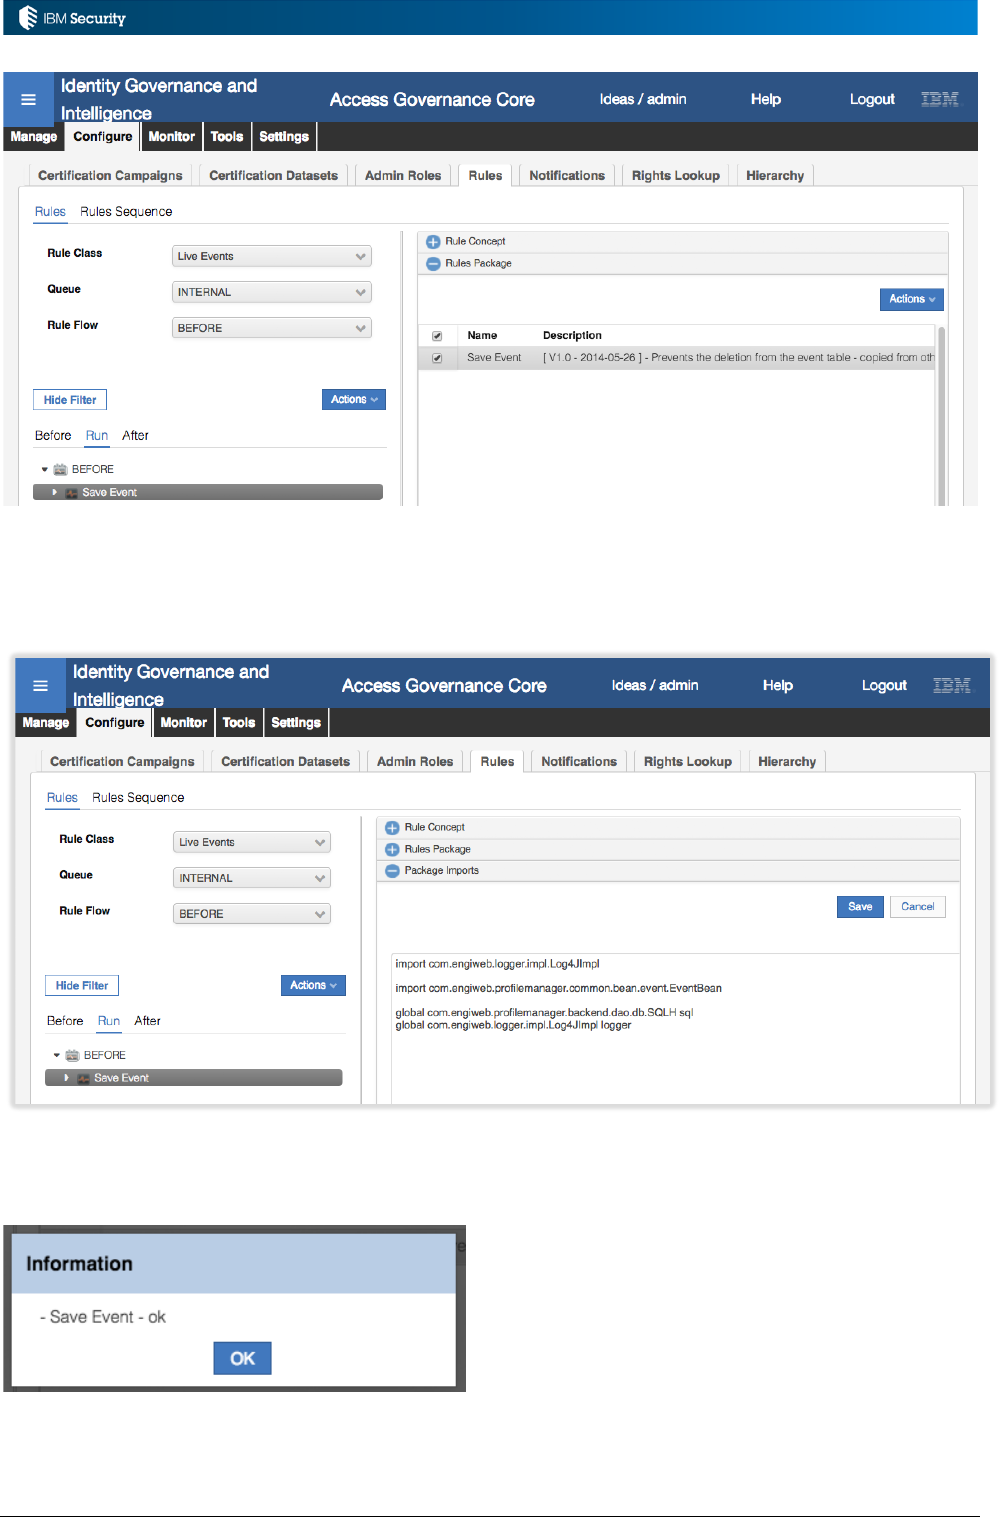Open Rule Class dropdown in upper screenshot
Viewport: 1001px width, 1517px height.
coord(272,256)
